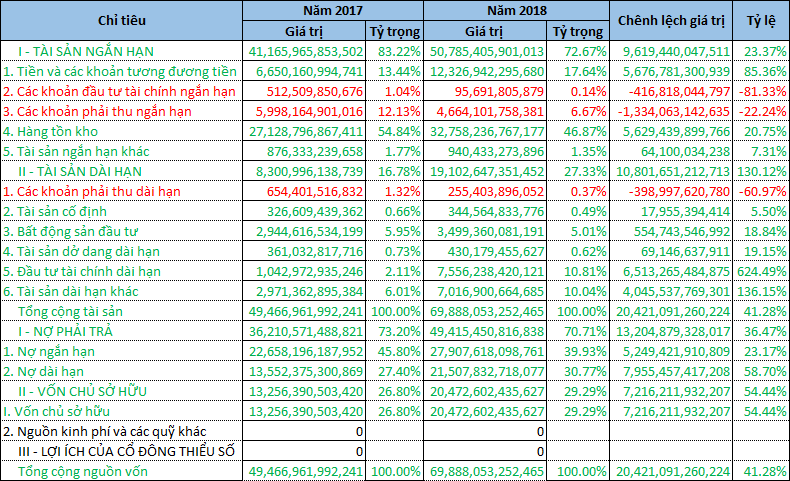Click 'Tài sản dài hạn khác' row label
This screenshot has width=790, height=481.
(x=71, y=292)
